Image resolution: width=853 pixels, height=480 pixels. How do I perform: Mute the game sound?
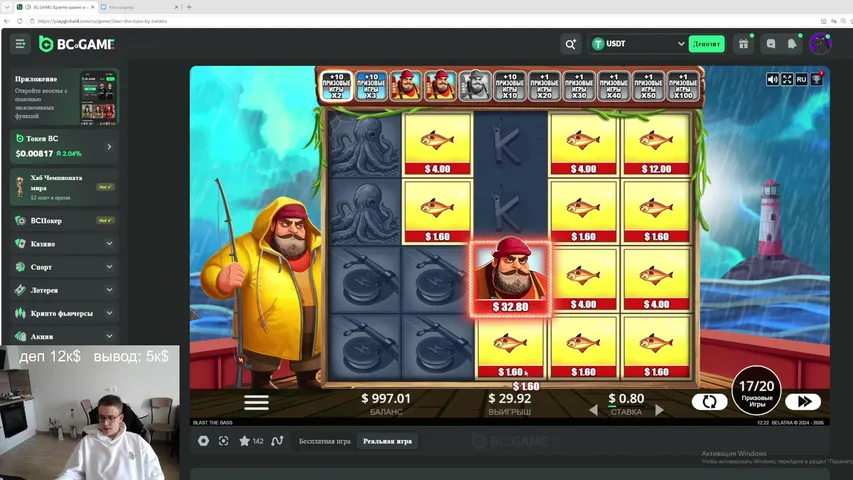772,79
